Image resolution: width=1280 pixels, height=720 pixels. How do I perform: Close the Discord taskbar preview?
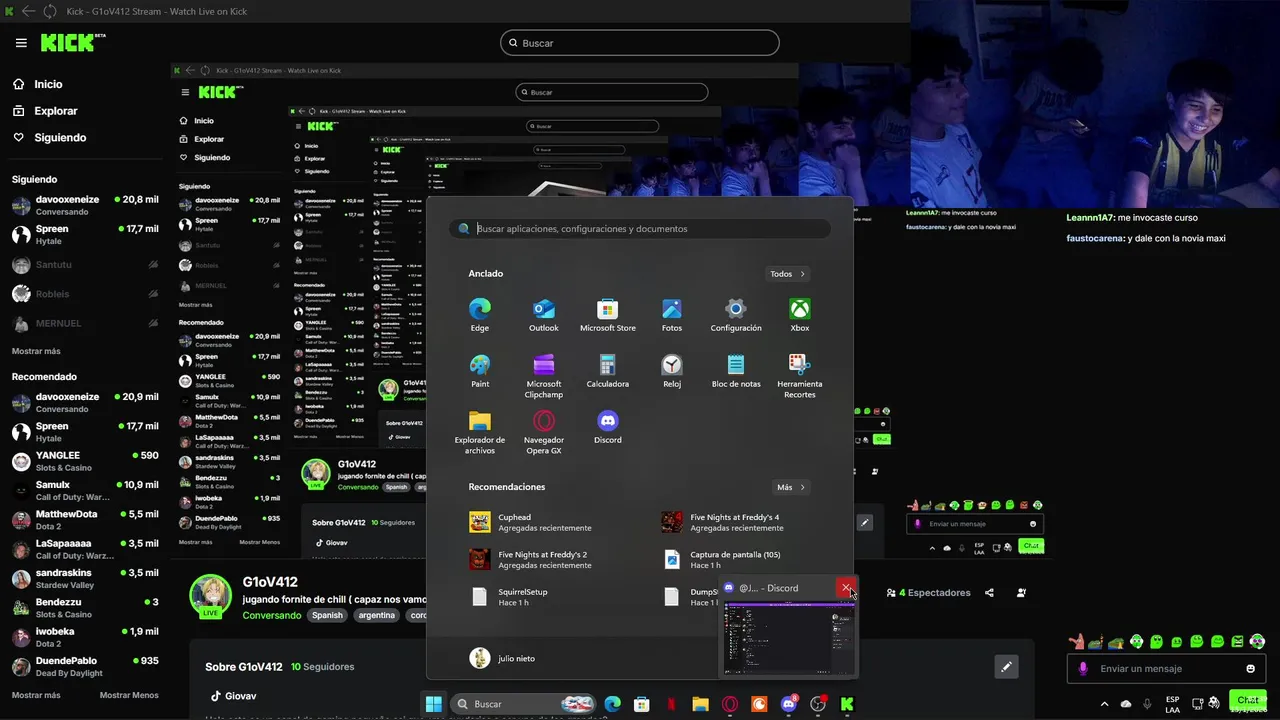[846, 588]
